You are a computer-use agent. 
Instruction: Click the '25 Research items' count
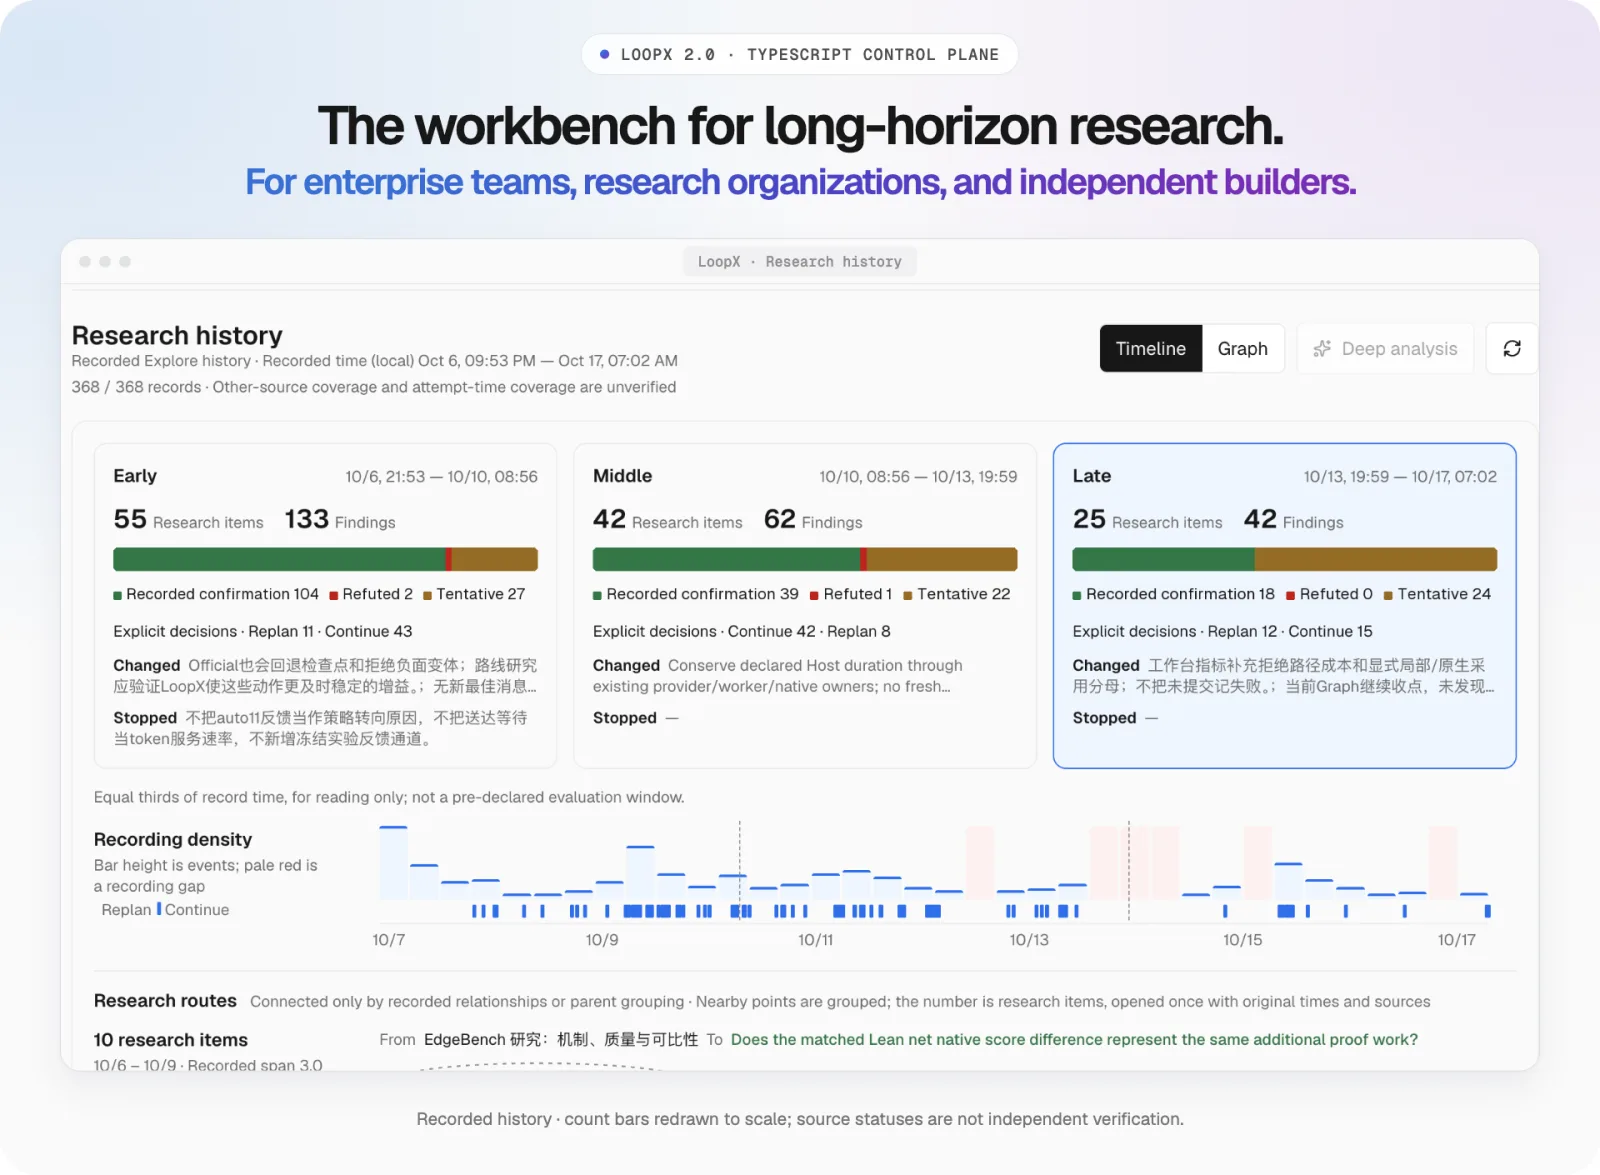(1148, 520)
